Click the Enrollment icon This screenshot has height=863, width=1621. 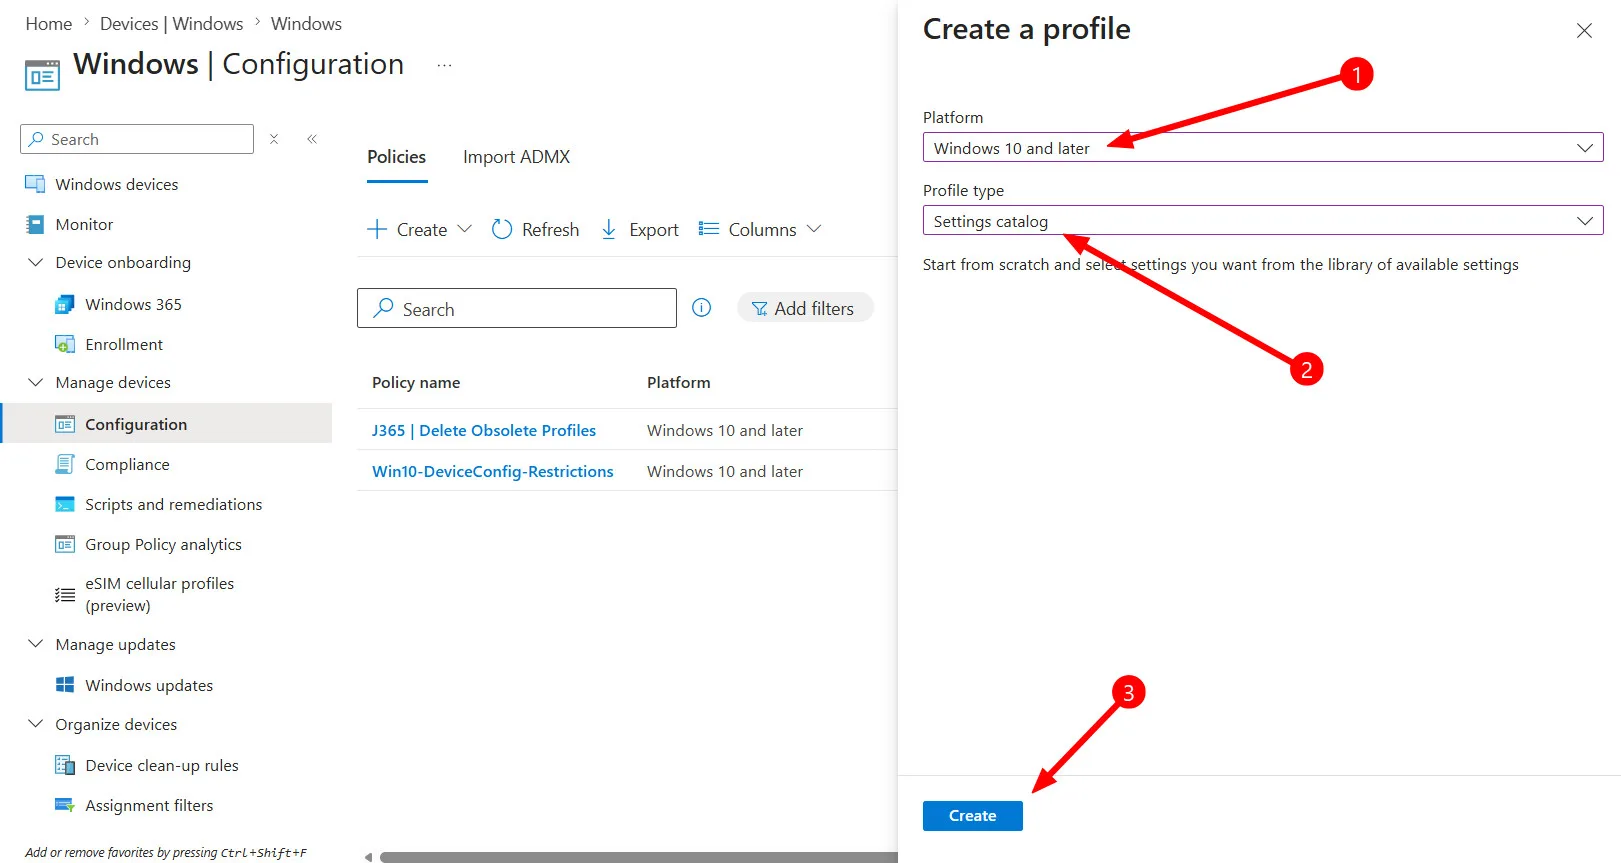click(65, 344)
